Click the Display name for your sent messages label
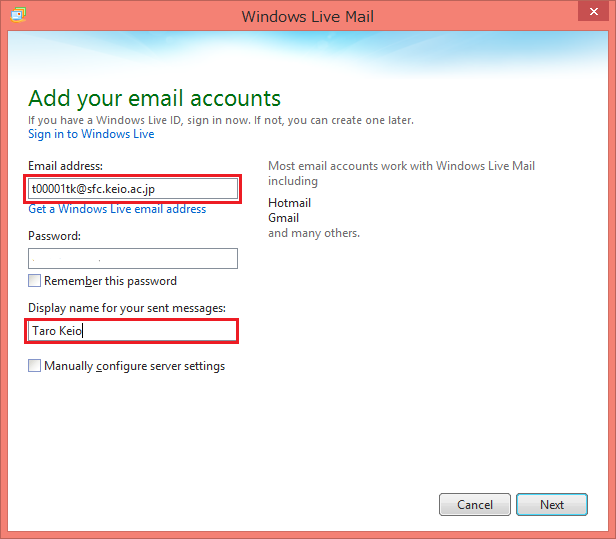 (127, 307)
